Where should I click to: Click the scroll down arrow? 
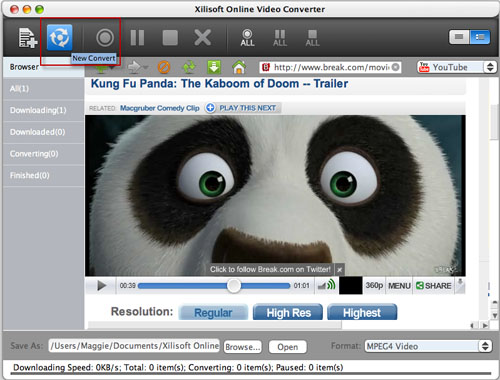click(495, 315)
